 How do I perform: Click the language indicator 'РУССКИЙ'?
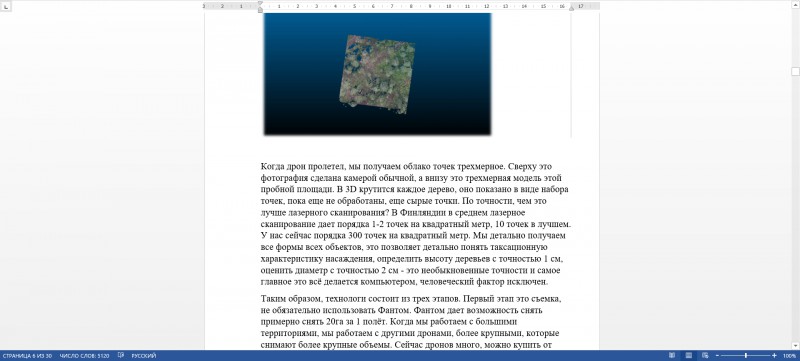point(144,355)
